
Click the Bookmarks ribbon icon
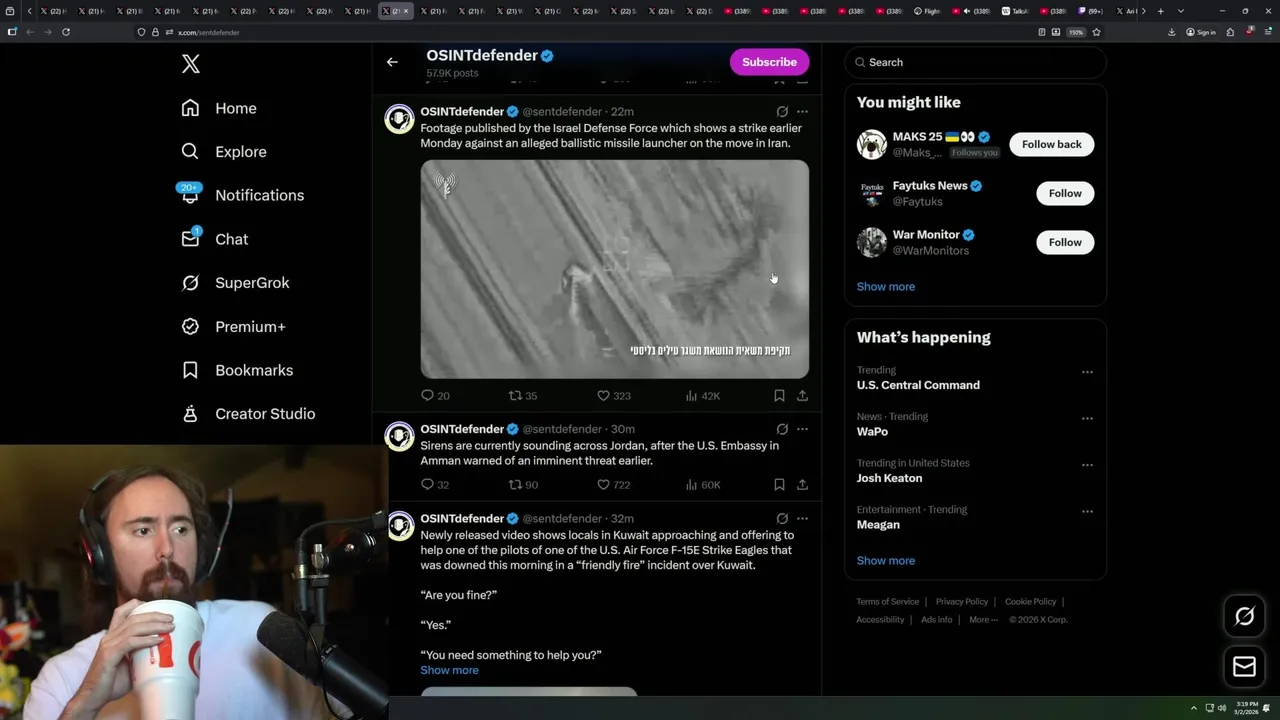point(190,370)
